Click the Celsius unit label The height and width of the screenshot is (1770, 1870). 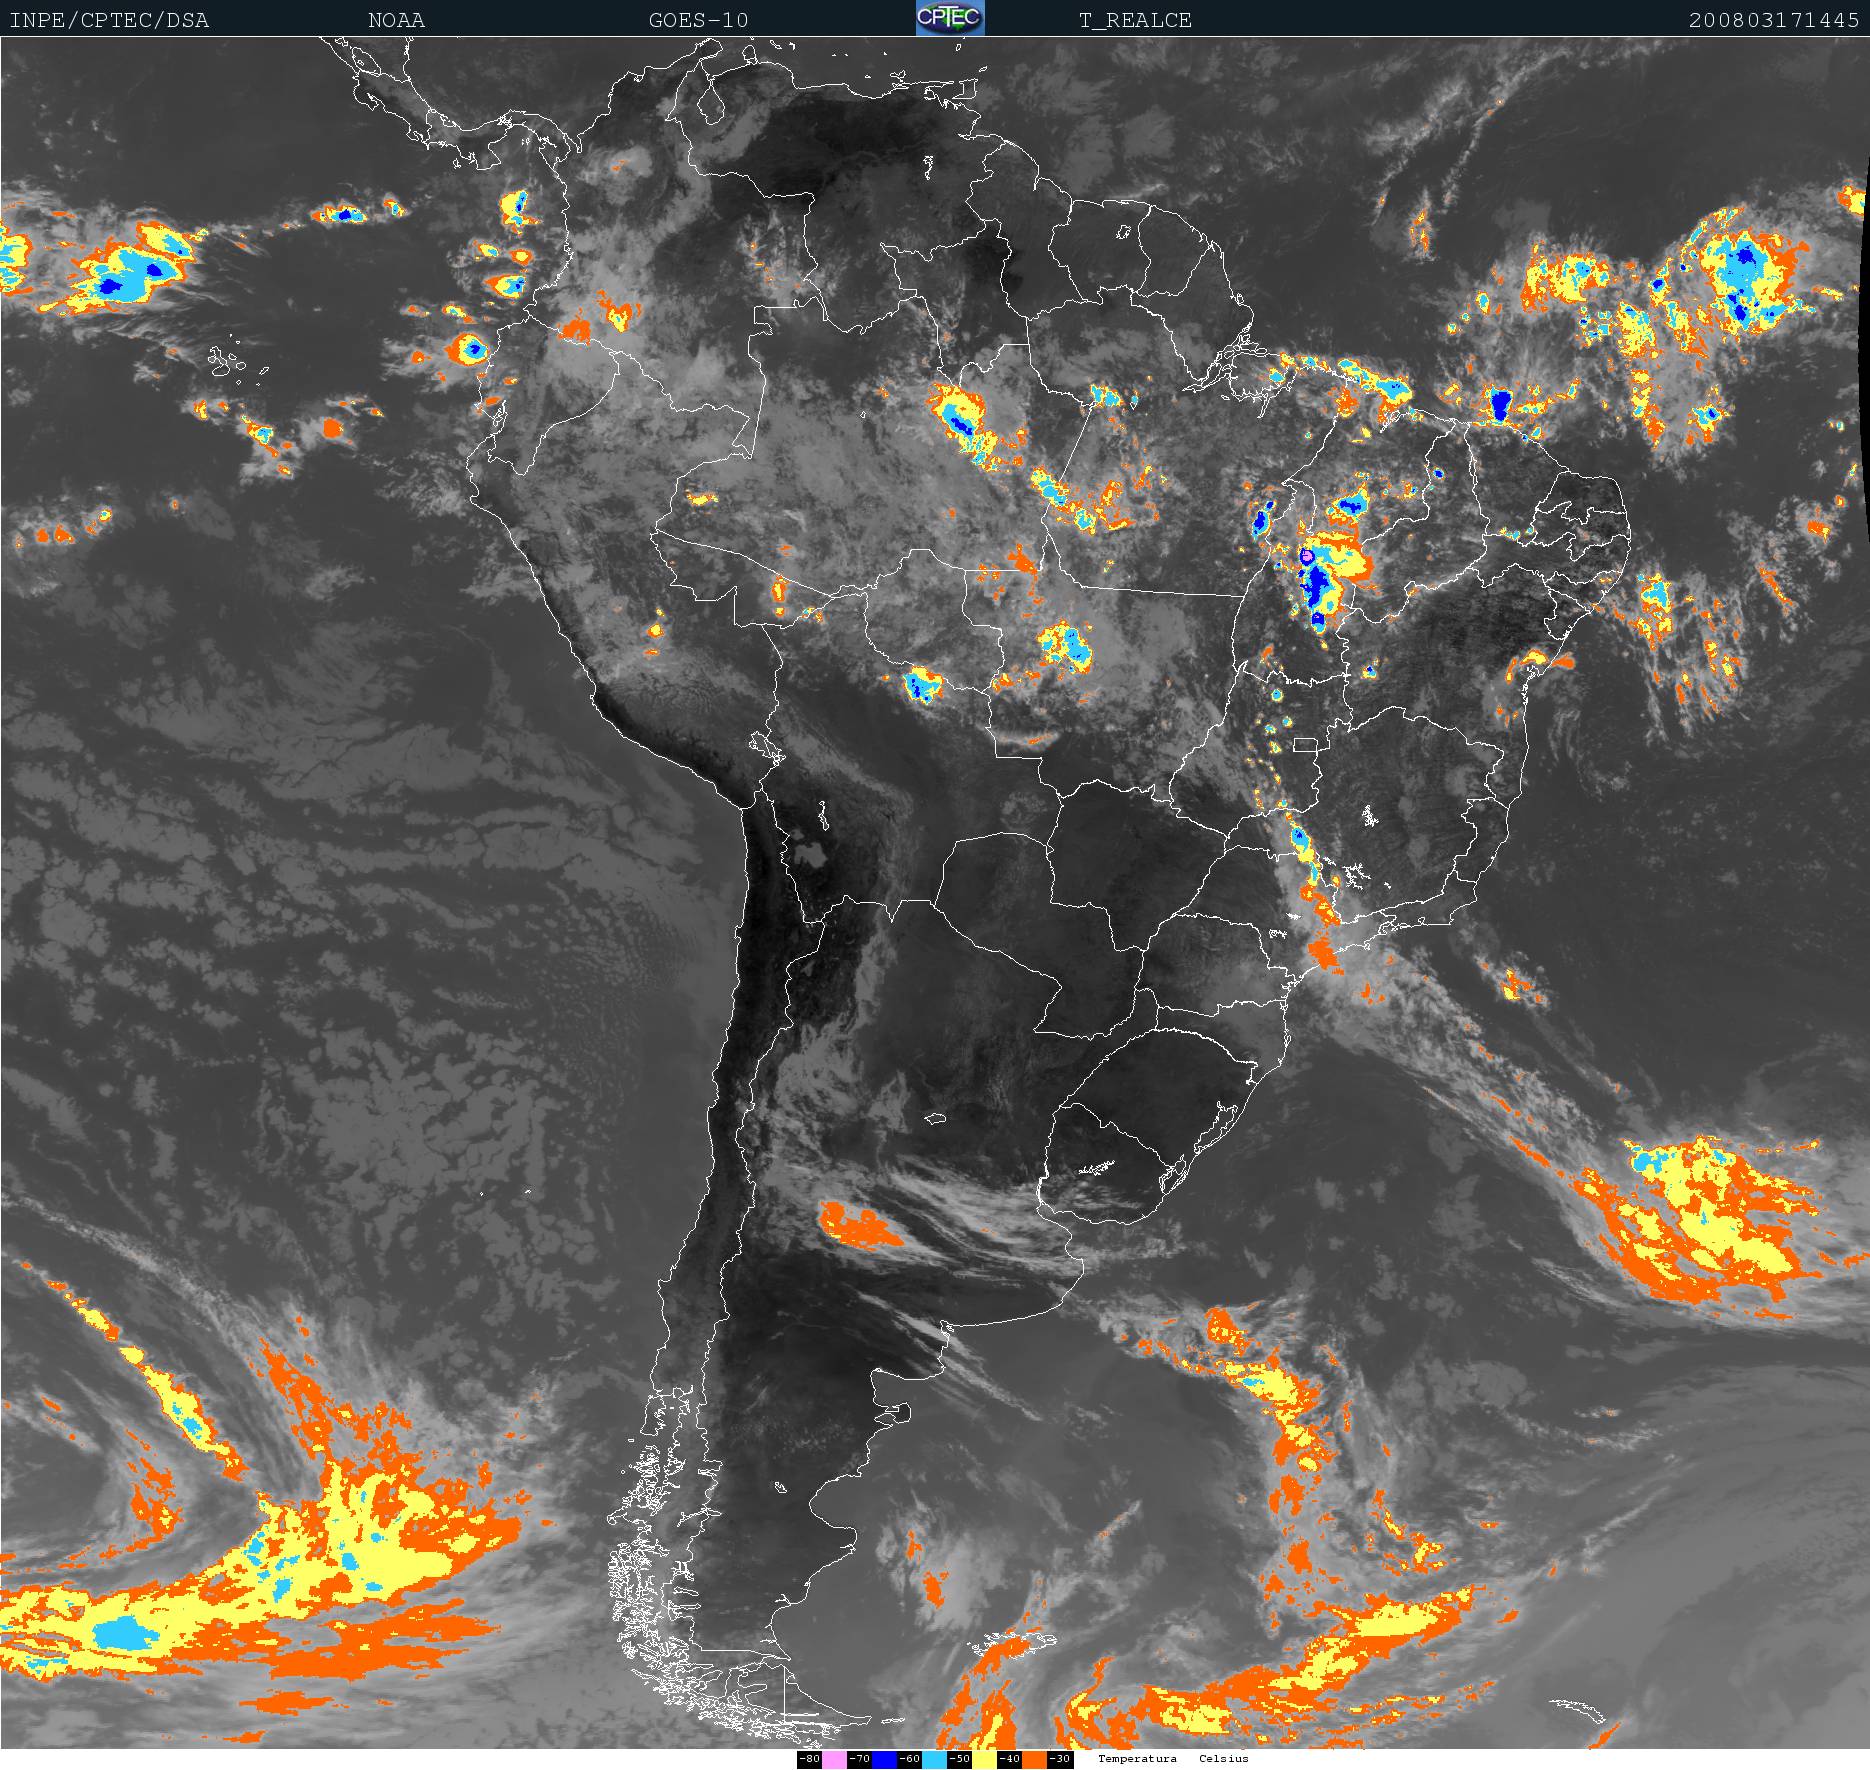(x=1224, y=1758)
